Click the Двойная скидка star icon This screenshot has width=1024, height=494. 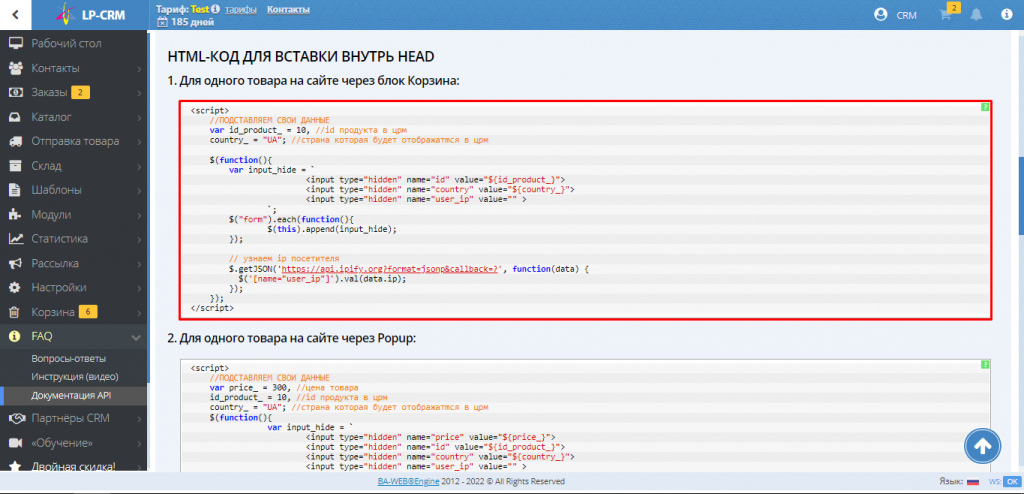click(x=16, y=467)
